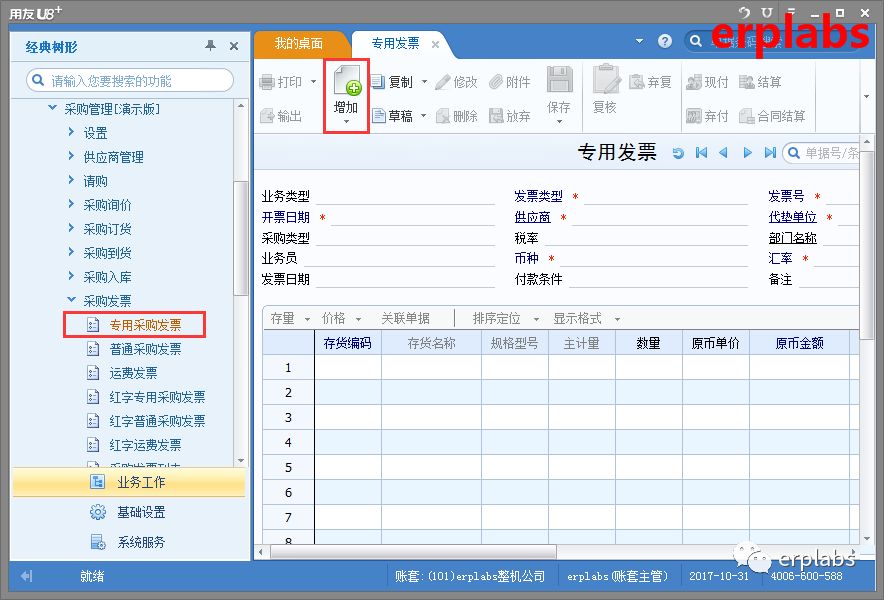Click the 代垫单位 link label

click(x=792, y=217)
